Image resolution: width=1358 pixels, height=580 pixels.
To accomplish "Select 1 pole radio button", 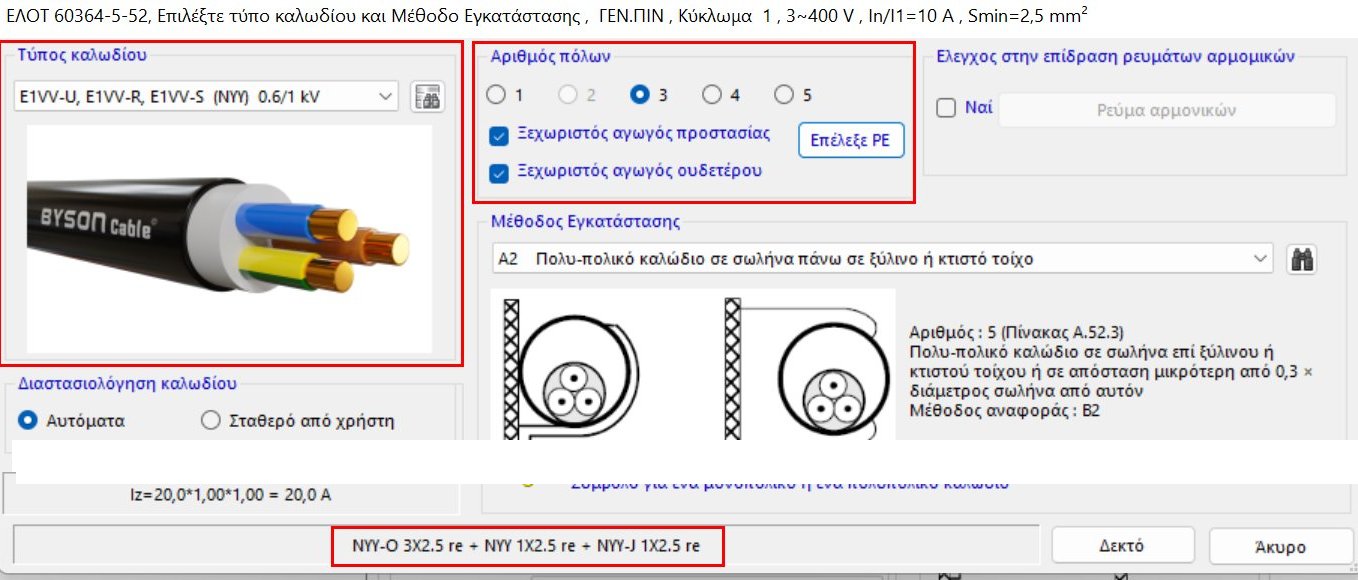I will pyautogui.click(x=497, y=95).
